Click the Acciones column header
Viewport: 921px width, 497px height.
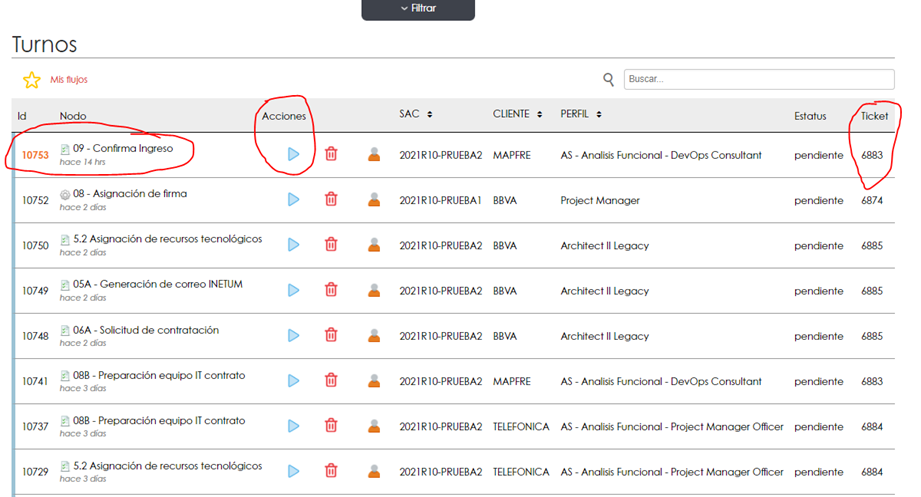pos(284,116)
